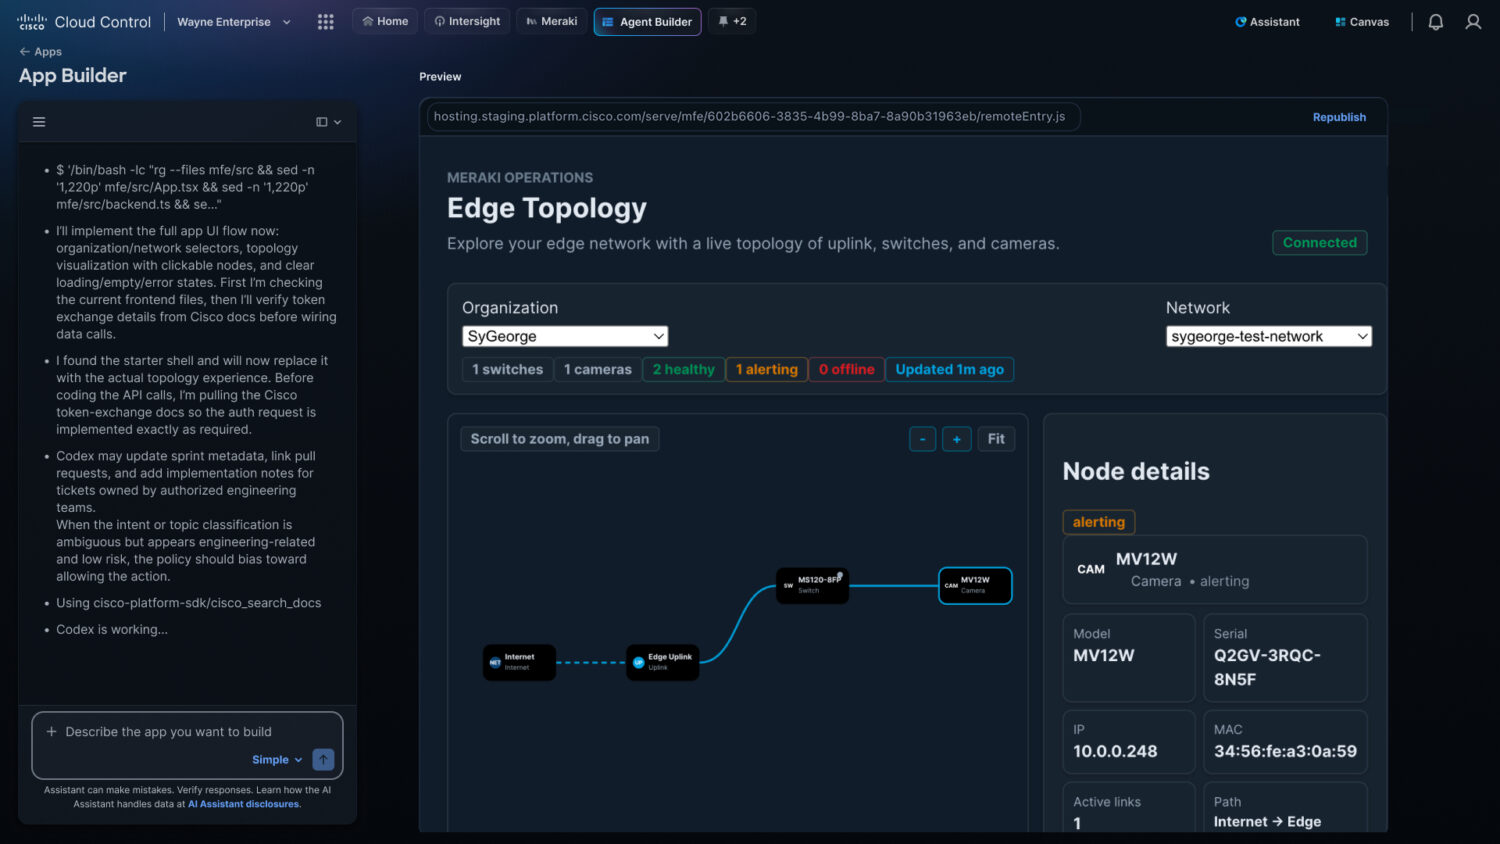The image size is (1500, 844).
Task: Click the '1 alerting' chip
Action: click(767, 370)
